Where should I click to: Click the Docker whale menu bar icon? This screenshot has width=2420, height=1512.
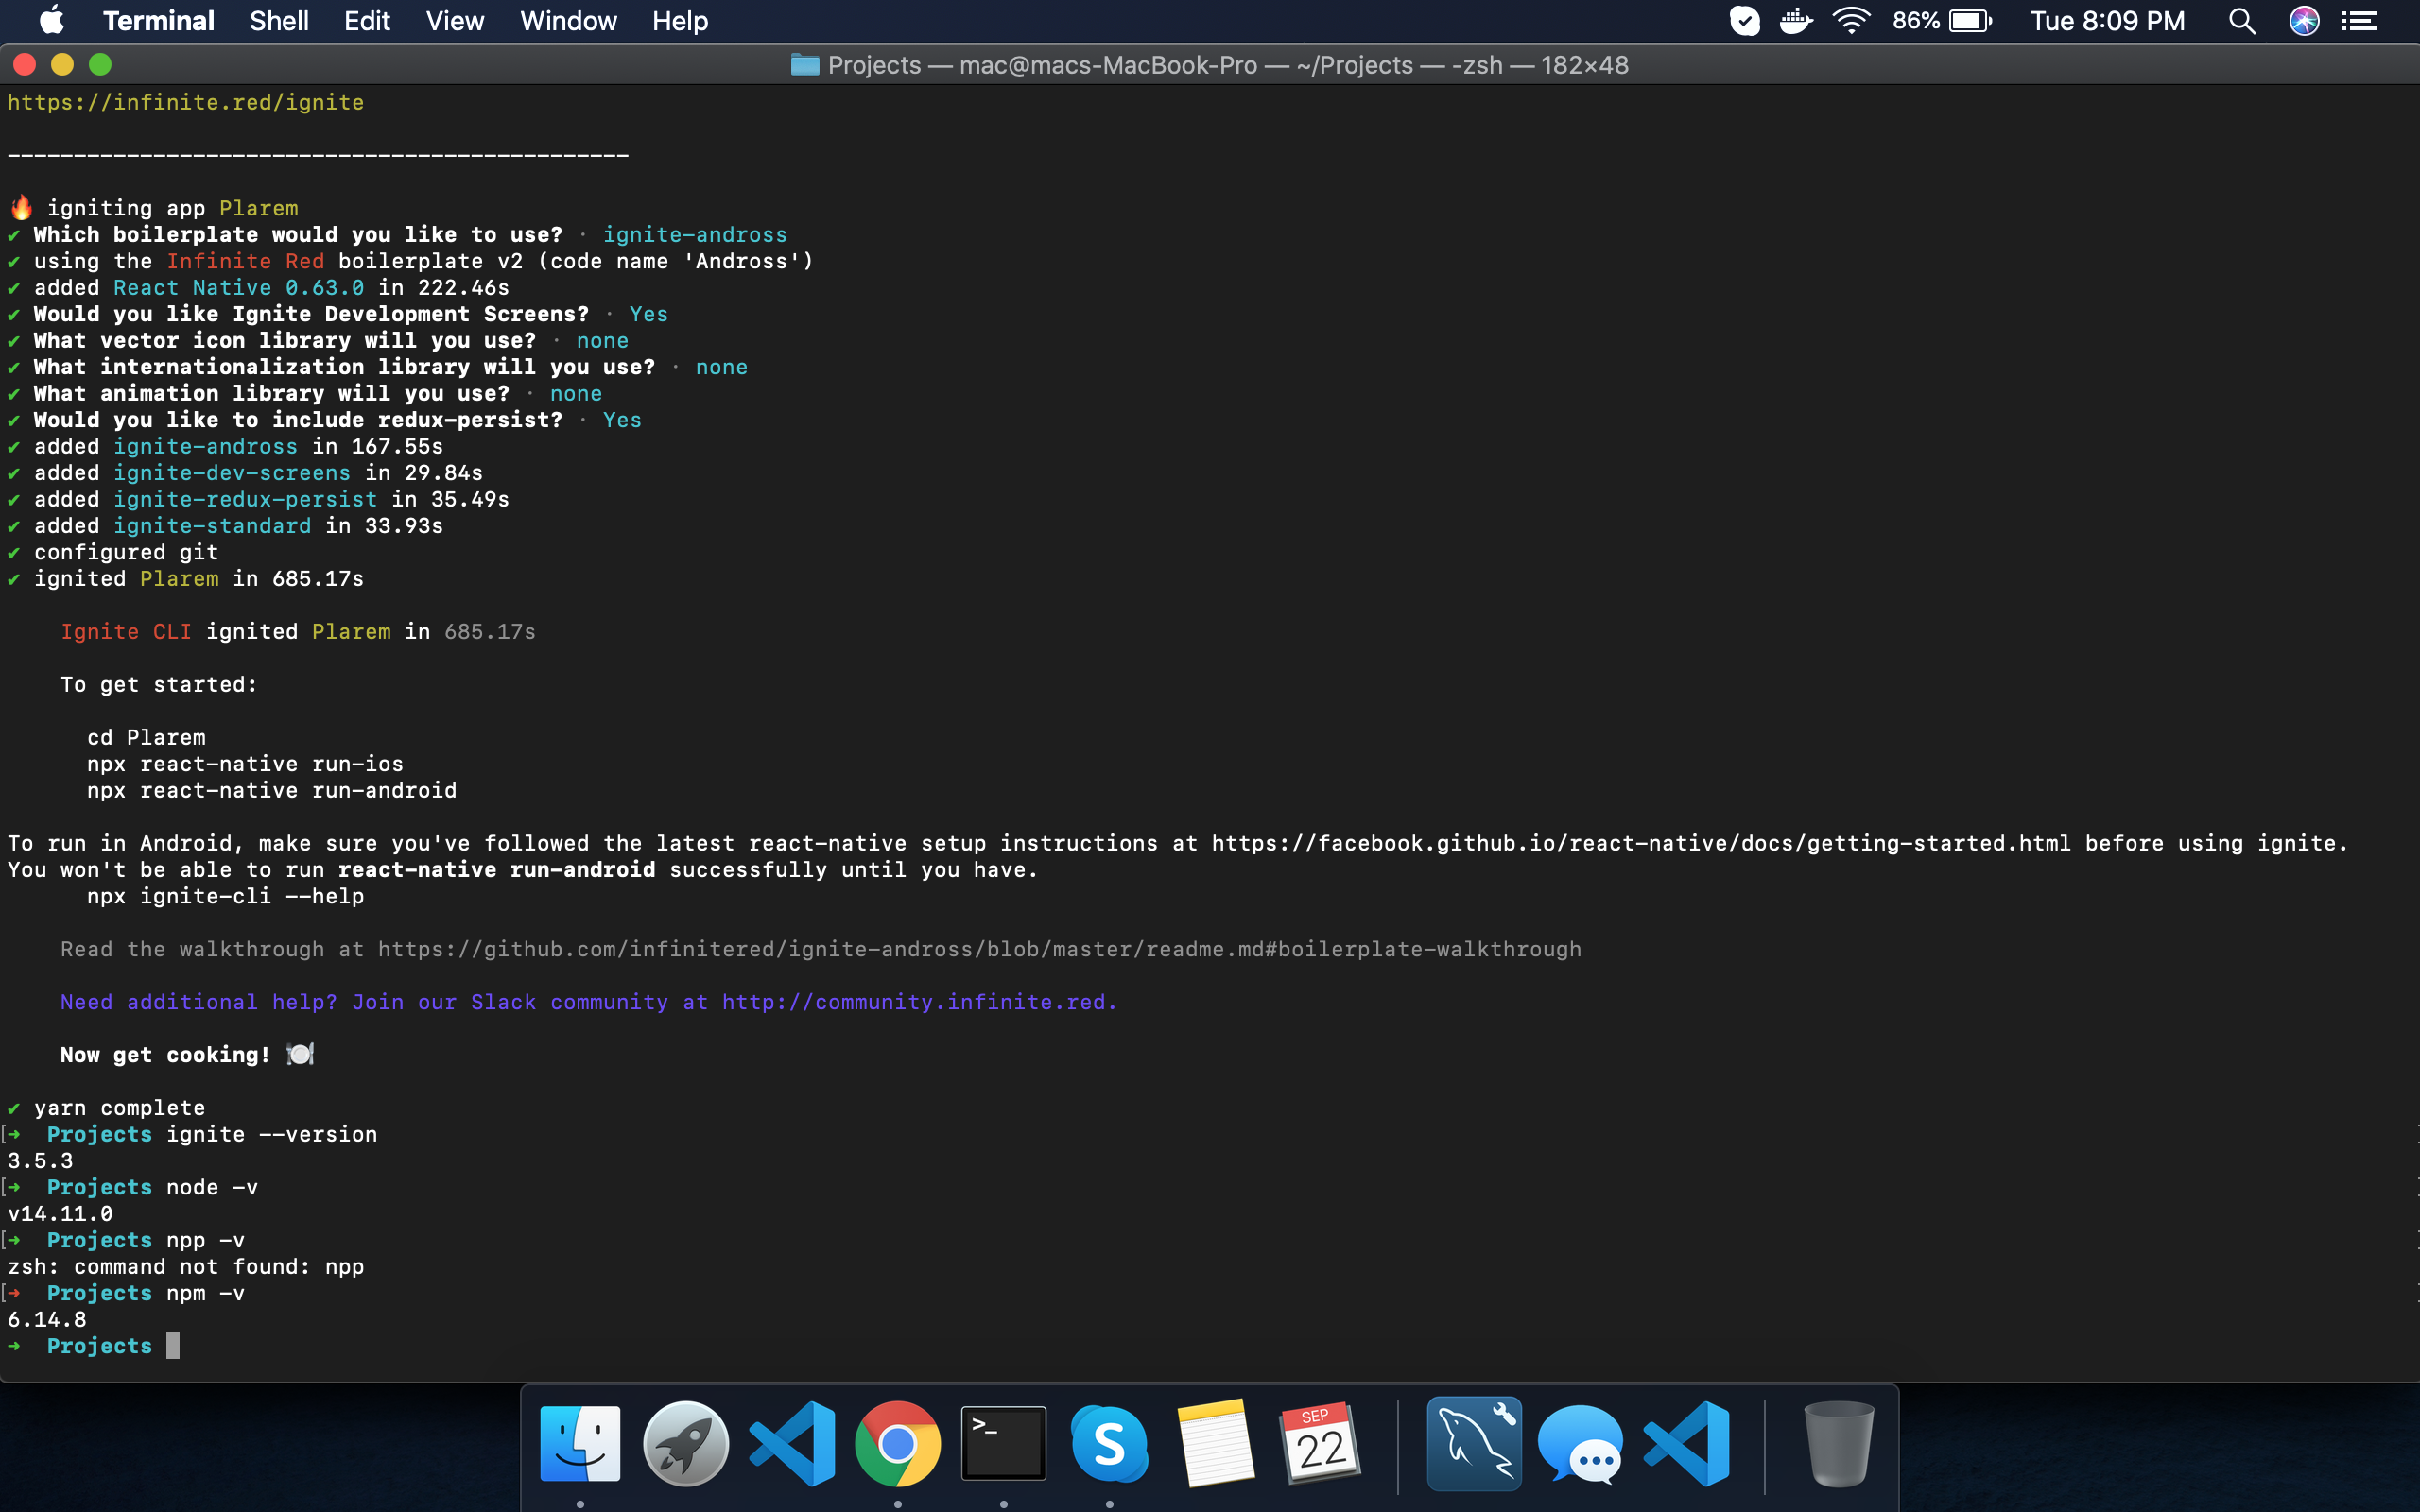[x=1796, y=20]
